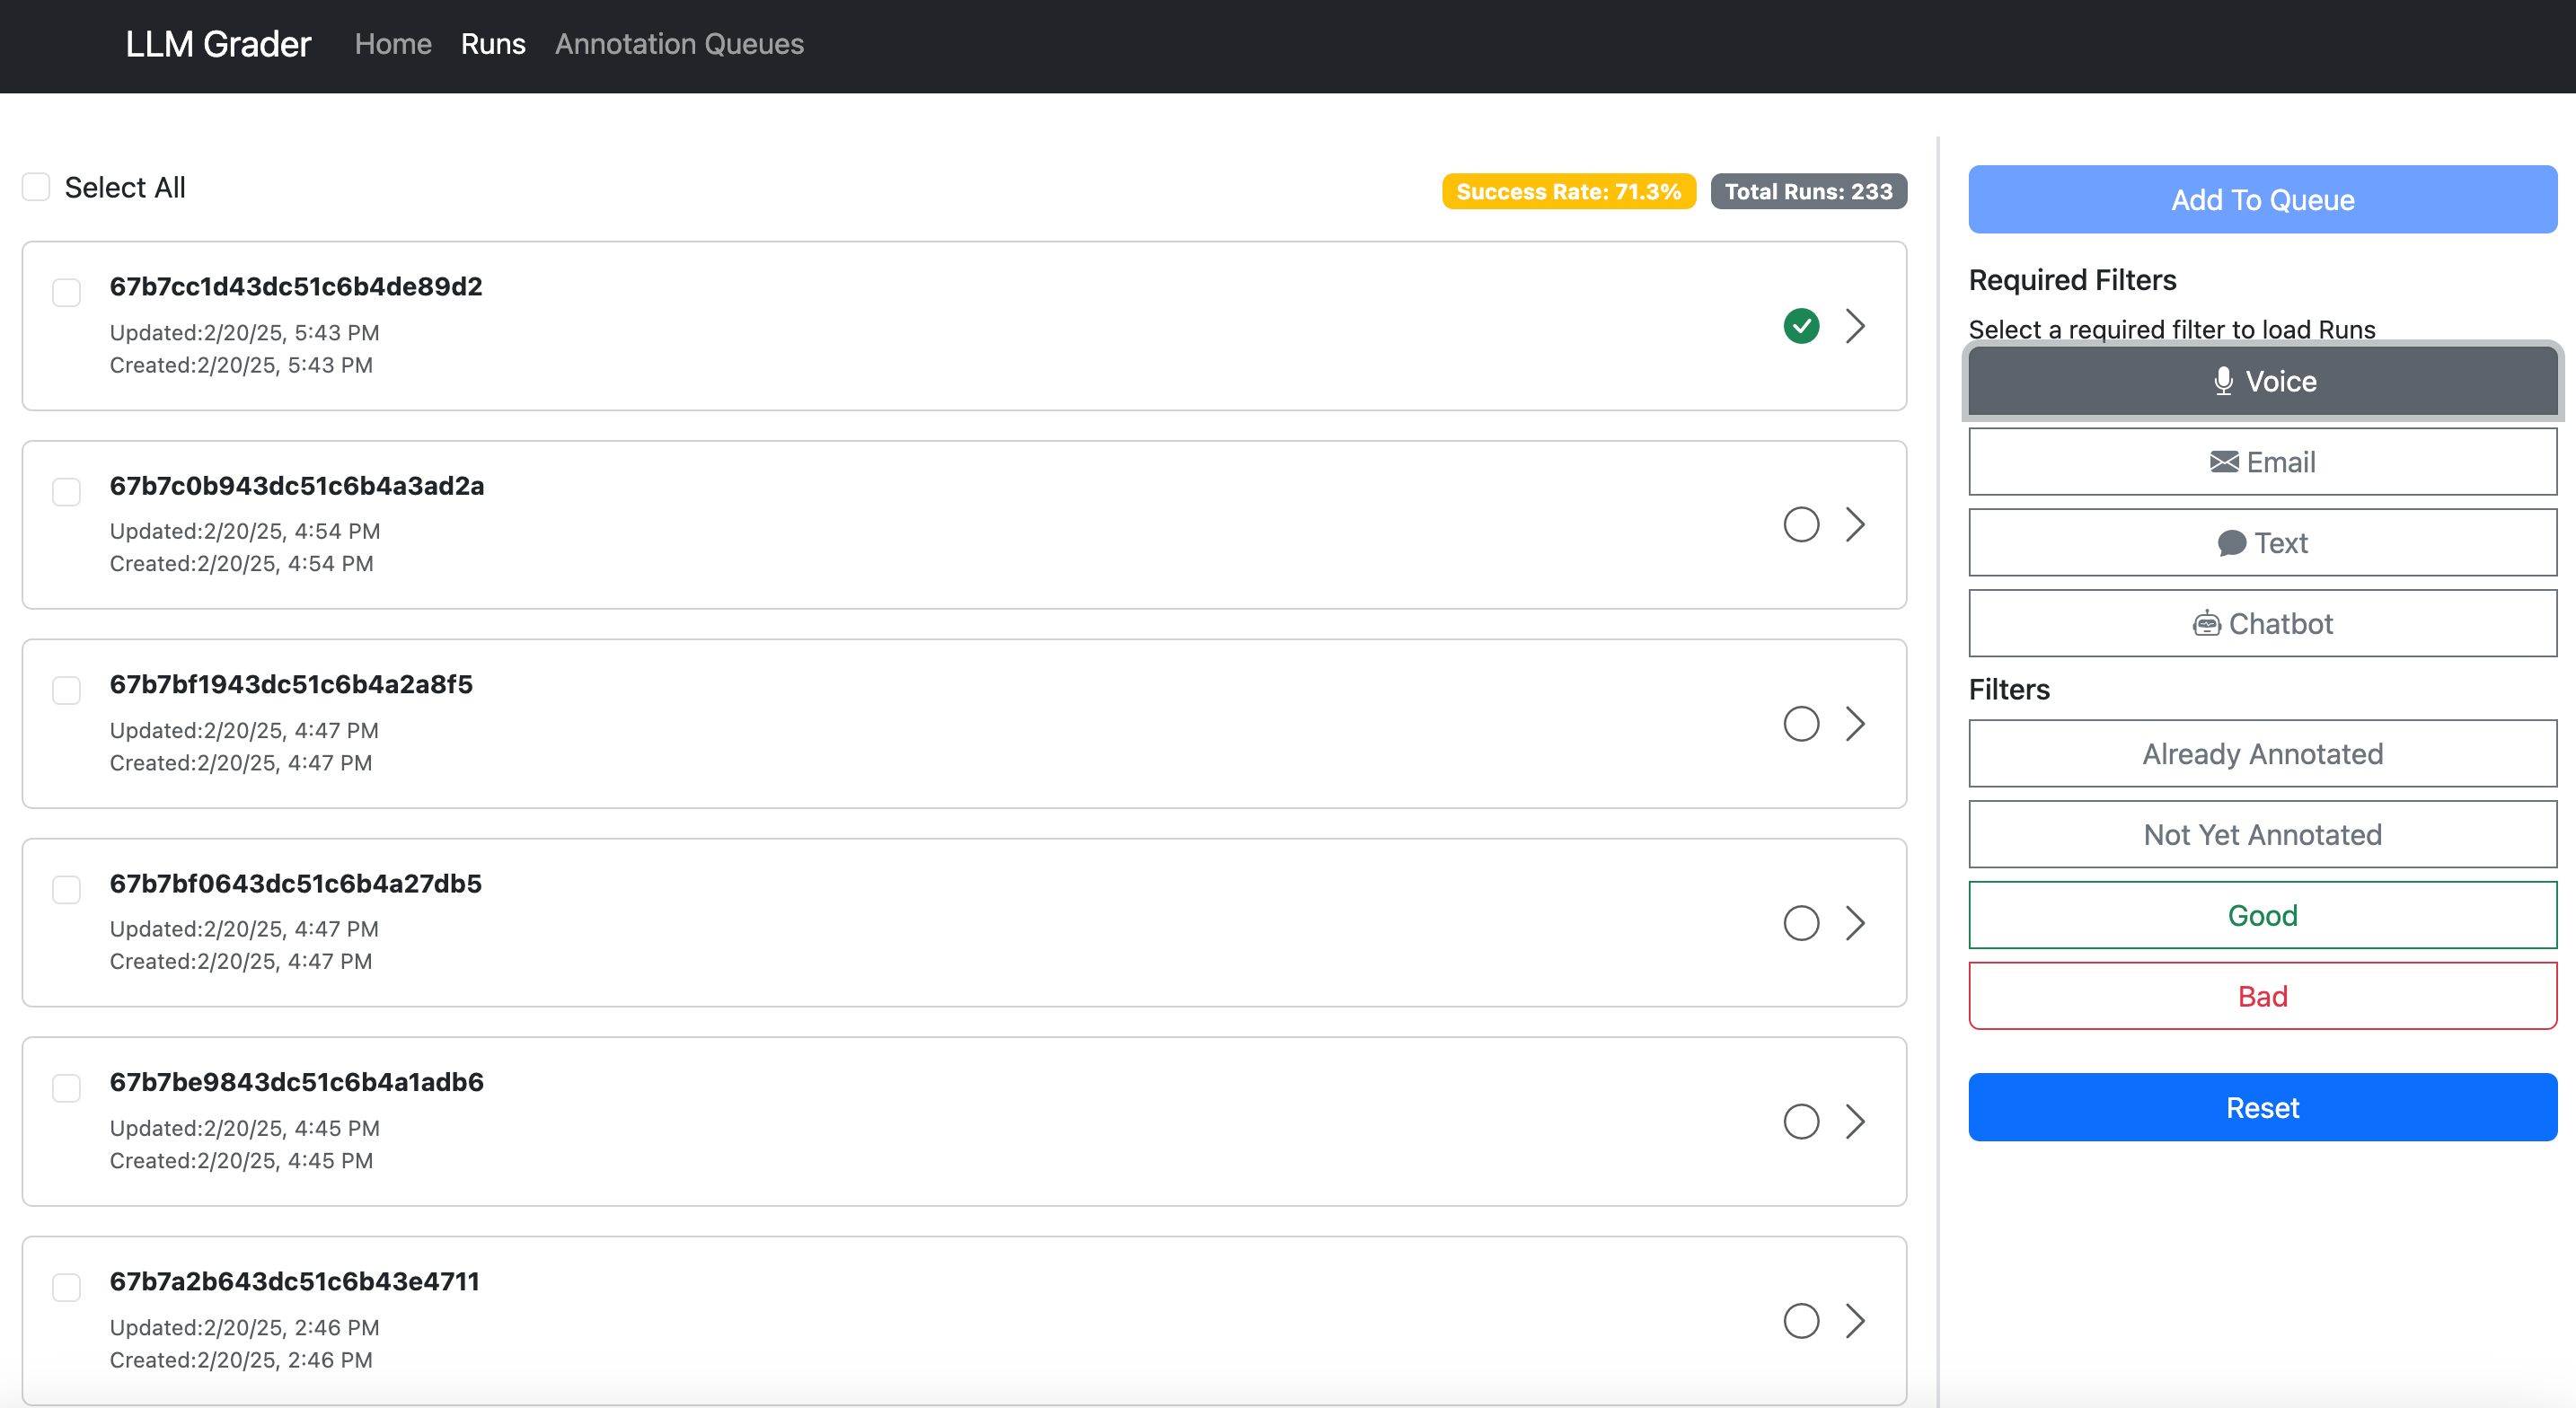This screenshot has height=1408, width=2576.
Task: Reset all filters with Reset button
Action: 2262,1107
